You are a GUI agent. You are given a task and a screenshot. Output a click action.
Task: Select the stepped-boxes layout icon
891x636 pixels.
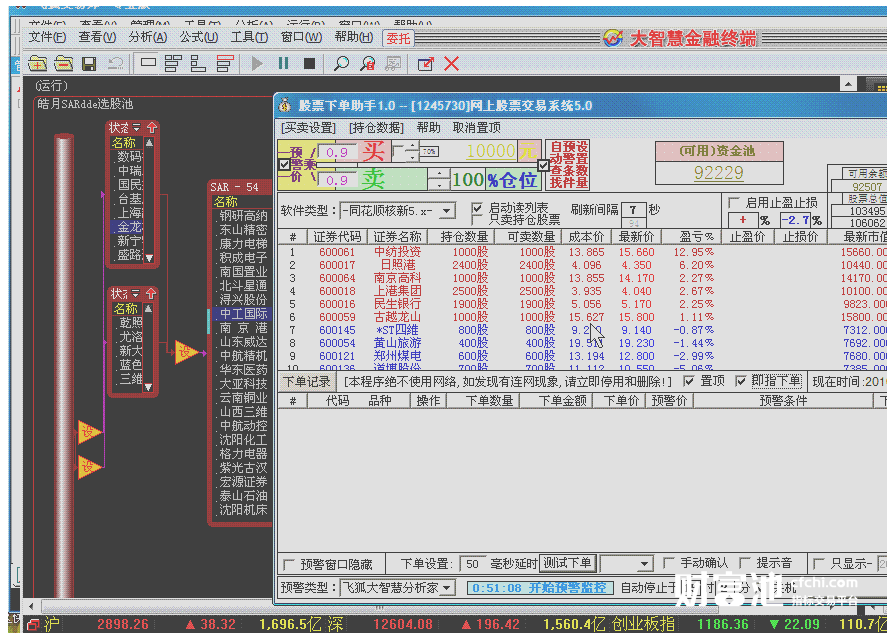pos(198,64)
